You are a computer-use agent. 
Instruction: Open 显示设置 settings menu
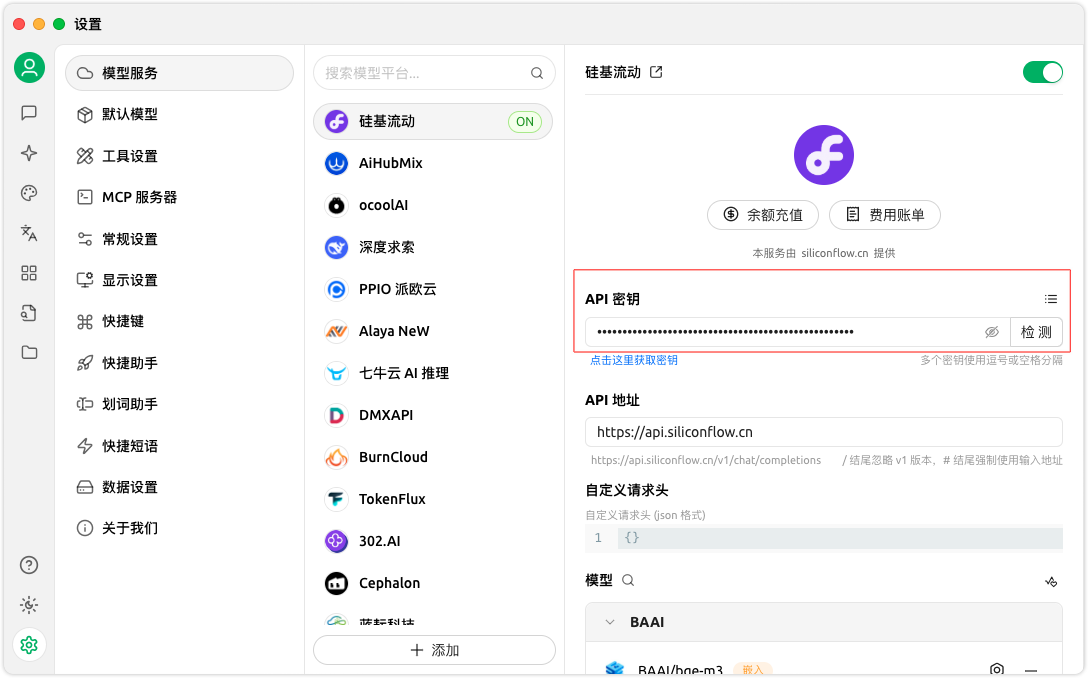pyautogui.click(x=179, y=280)
